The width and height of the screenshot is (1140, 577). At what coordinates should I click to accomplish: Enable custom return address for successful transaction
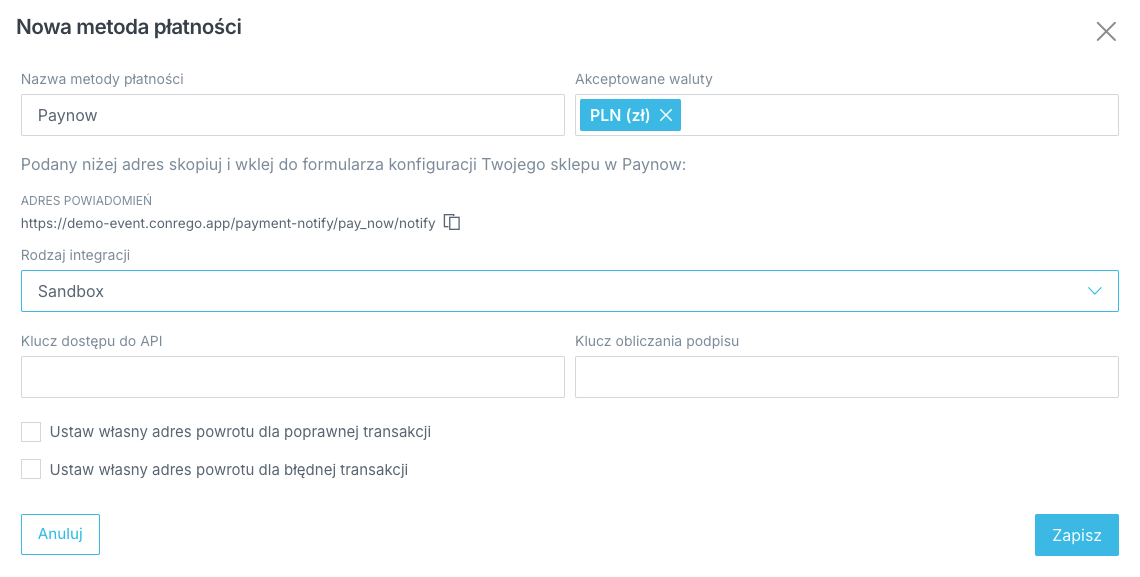[31, 432]
